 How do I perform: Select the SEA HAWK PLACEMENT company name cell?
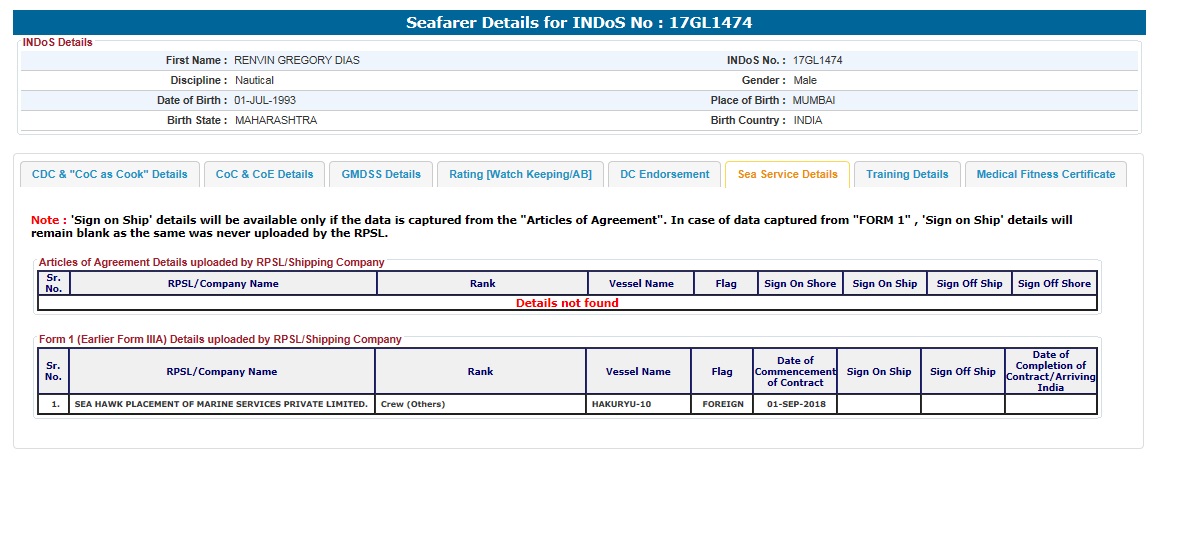point(221,404)
